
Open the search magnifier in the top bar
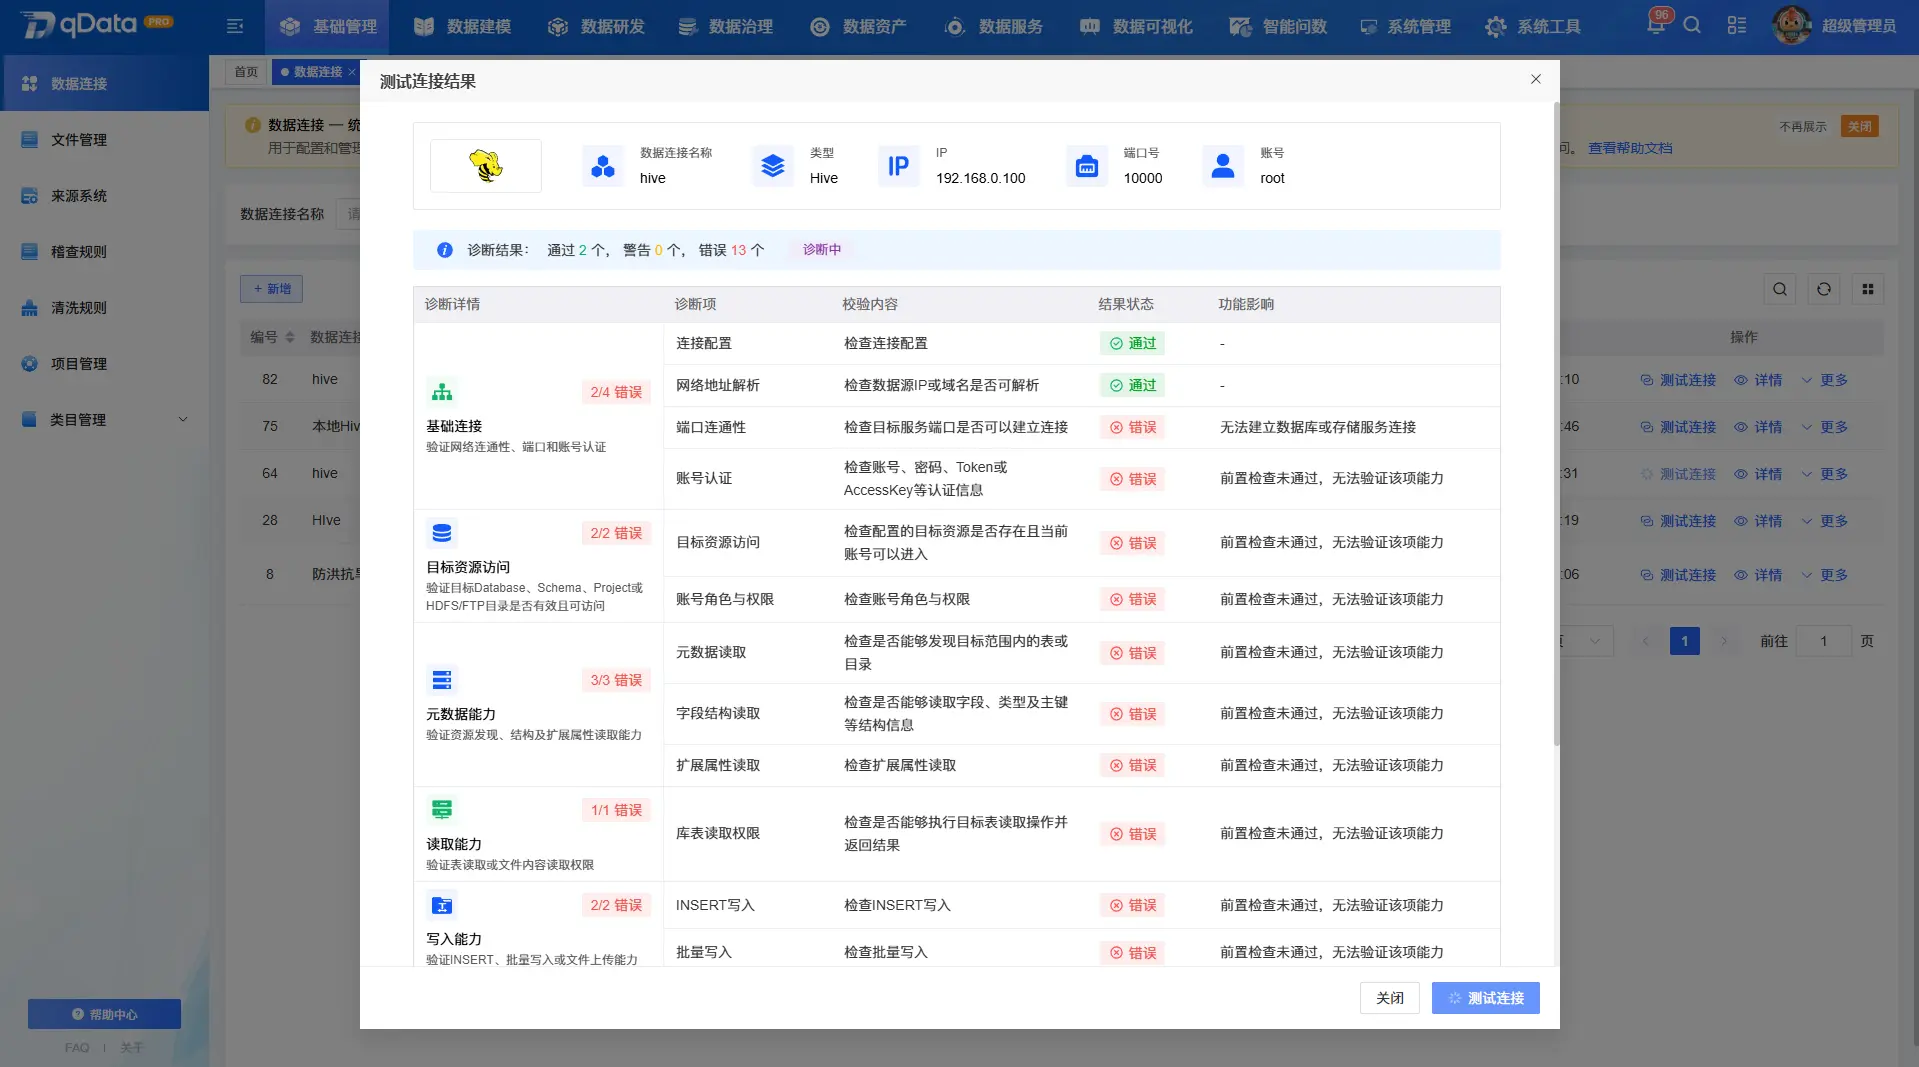tap(1692, 25)
